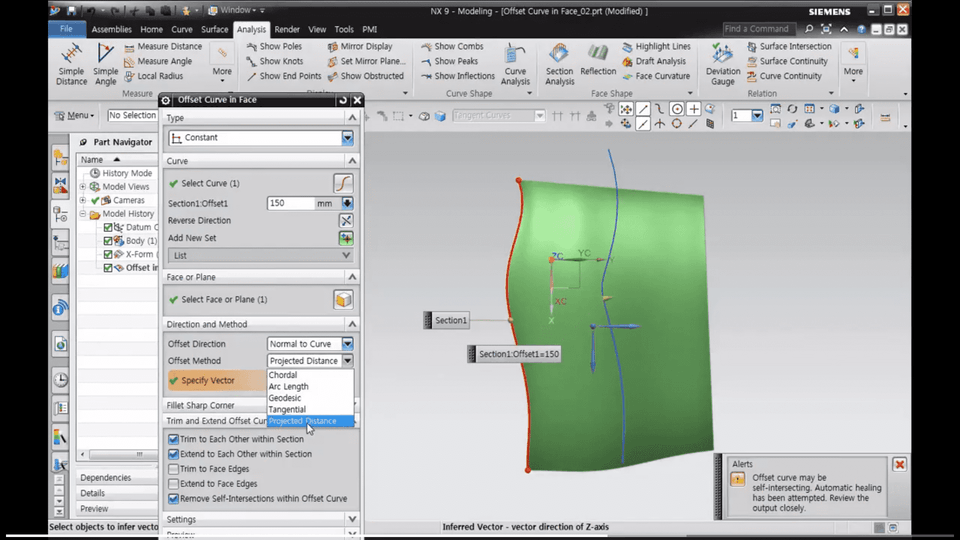Select Chordal offset method
Image resolution: width=960 pixels, height=540 pixels.
(310, 375)
